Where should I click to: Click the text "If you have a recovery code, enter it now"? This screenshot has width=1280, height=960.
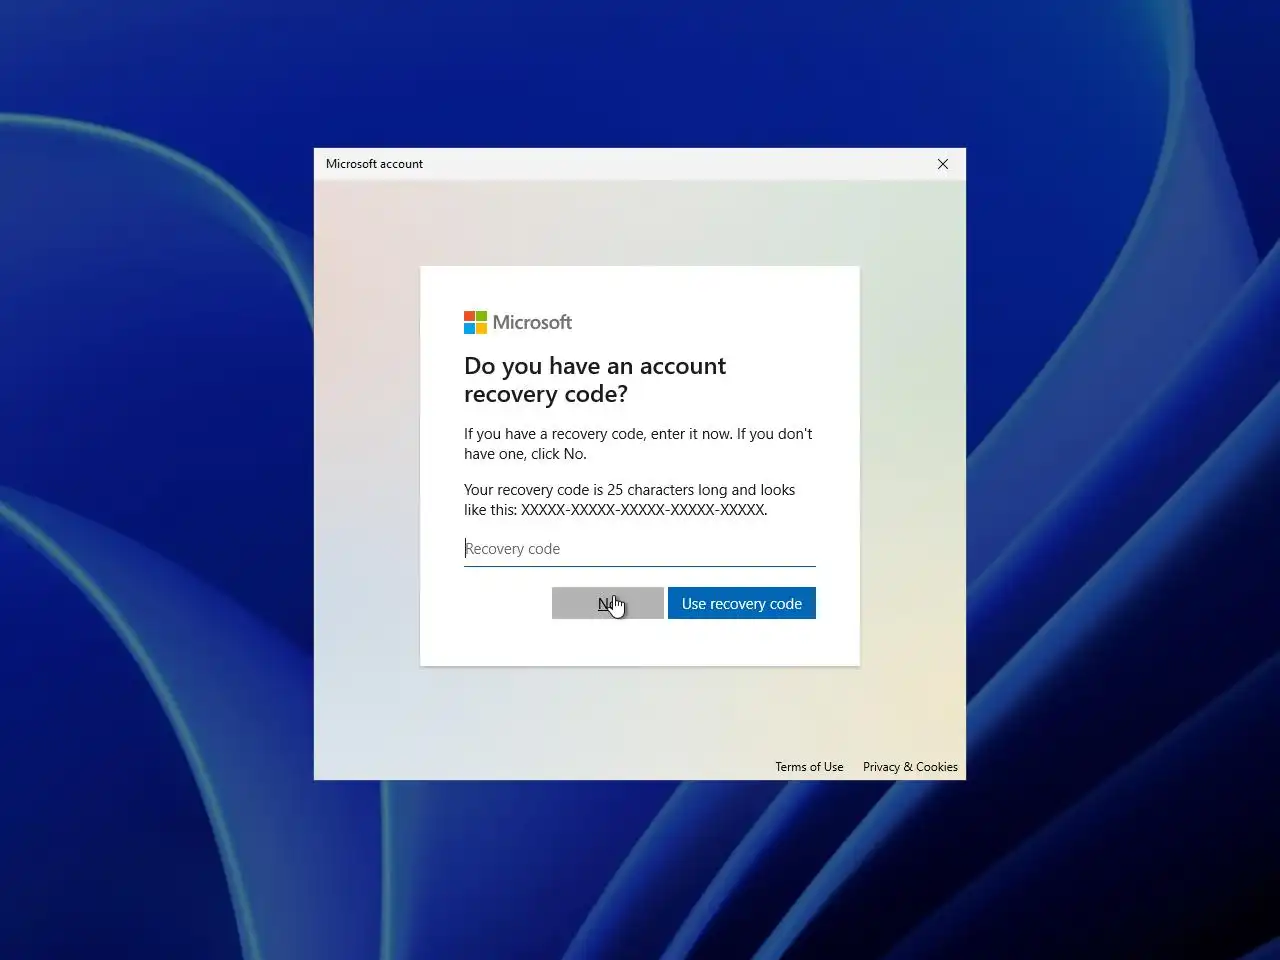[x=598, y=434]
